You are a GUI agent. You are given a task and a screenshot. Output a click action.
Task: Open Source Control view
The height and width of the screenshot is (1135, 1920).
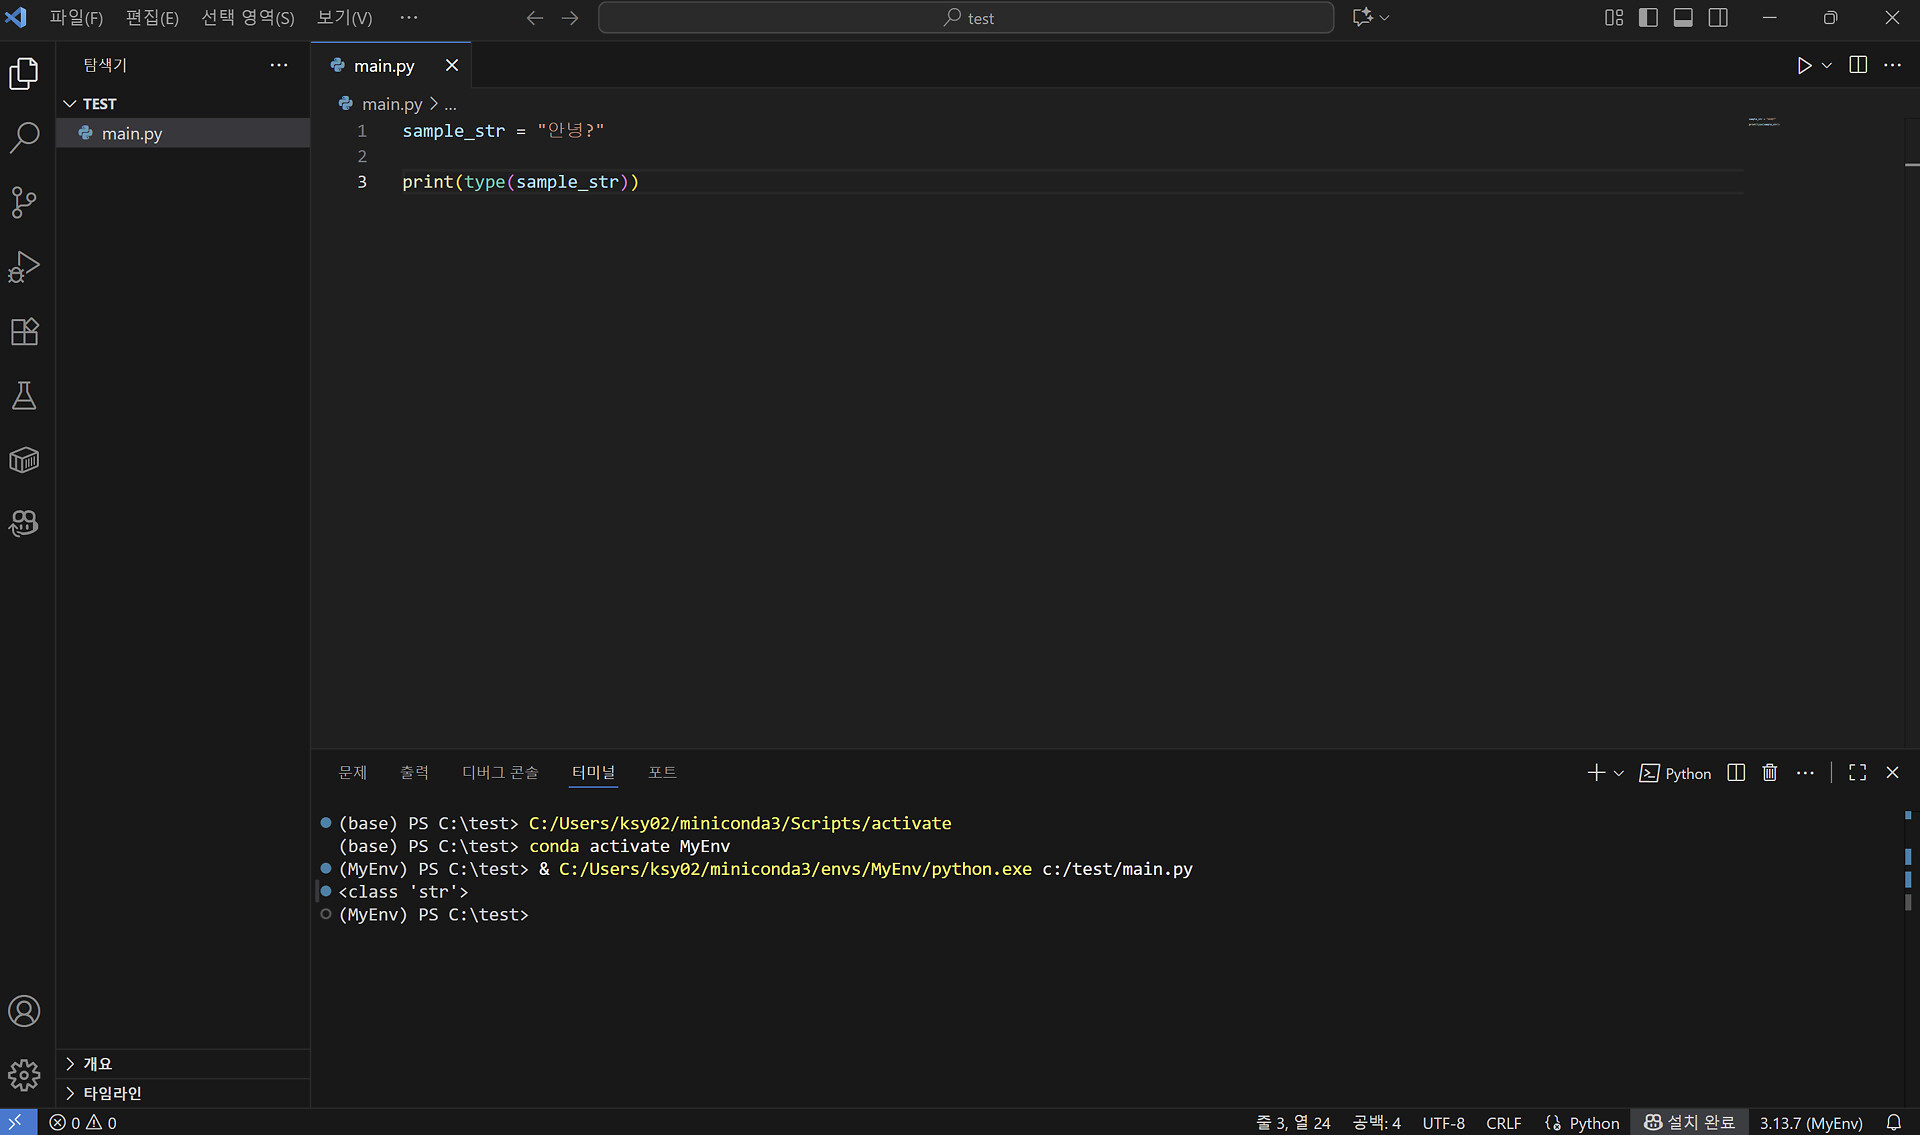pyautogui.click(x=24, y=202)
